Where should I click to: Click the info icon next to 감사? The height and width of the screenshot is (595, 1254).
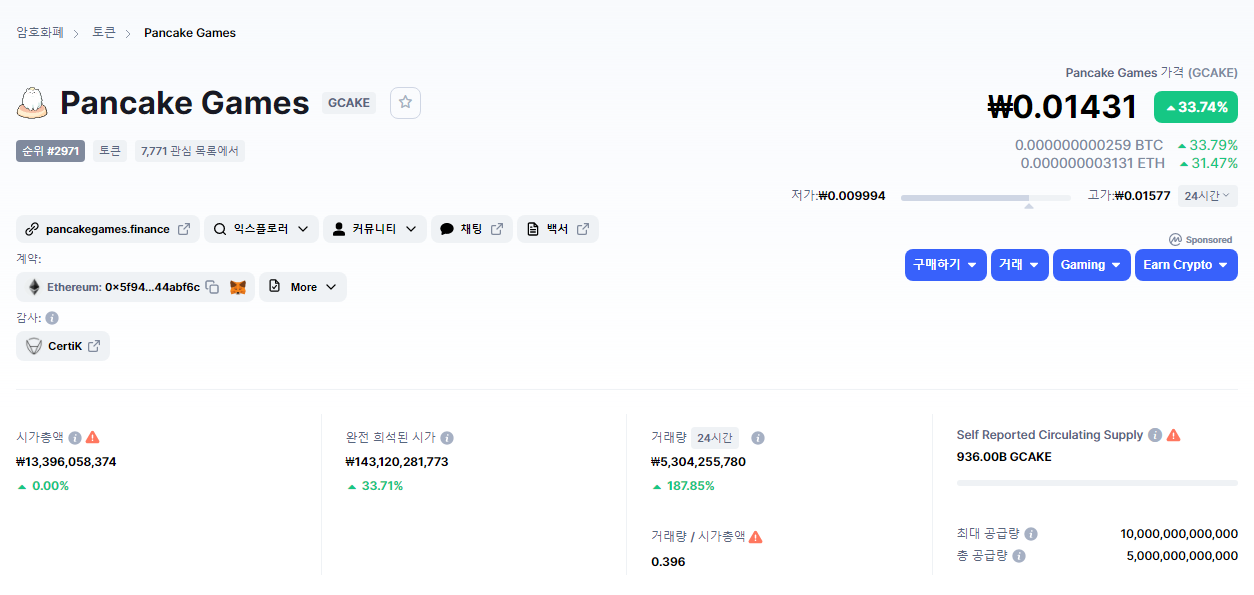coord(52,318)
